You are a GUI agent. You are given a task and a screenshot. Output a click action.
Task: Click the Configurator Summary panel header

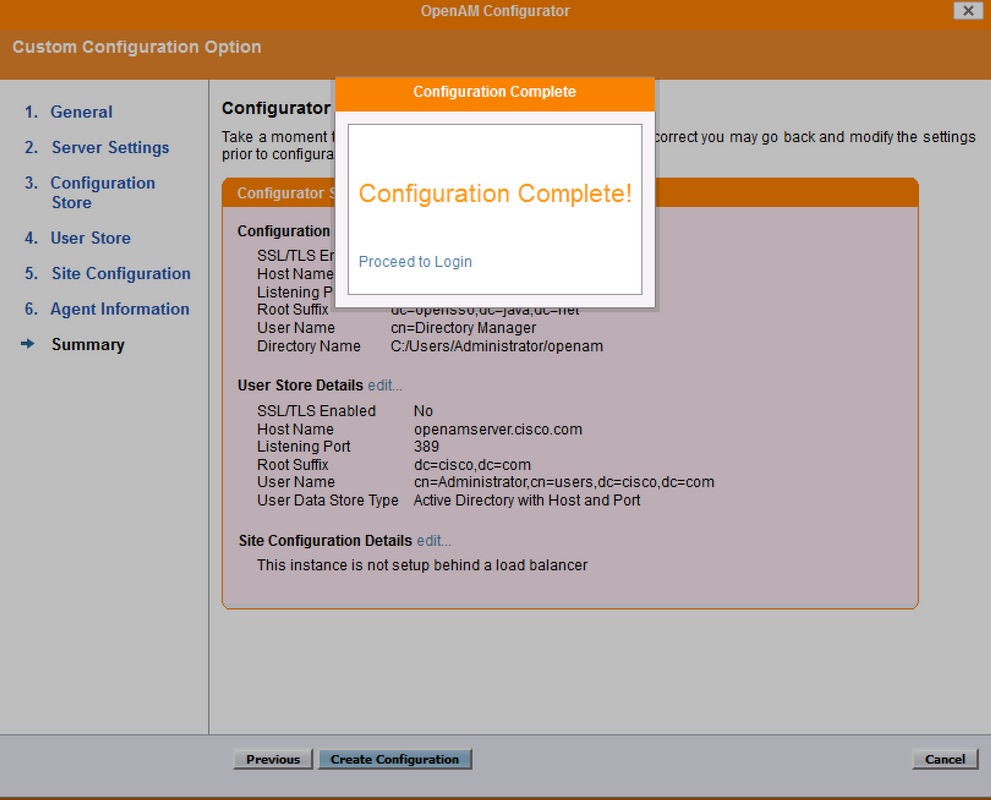coord(290,192)
